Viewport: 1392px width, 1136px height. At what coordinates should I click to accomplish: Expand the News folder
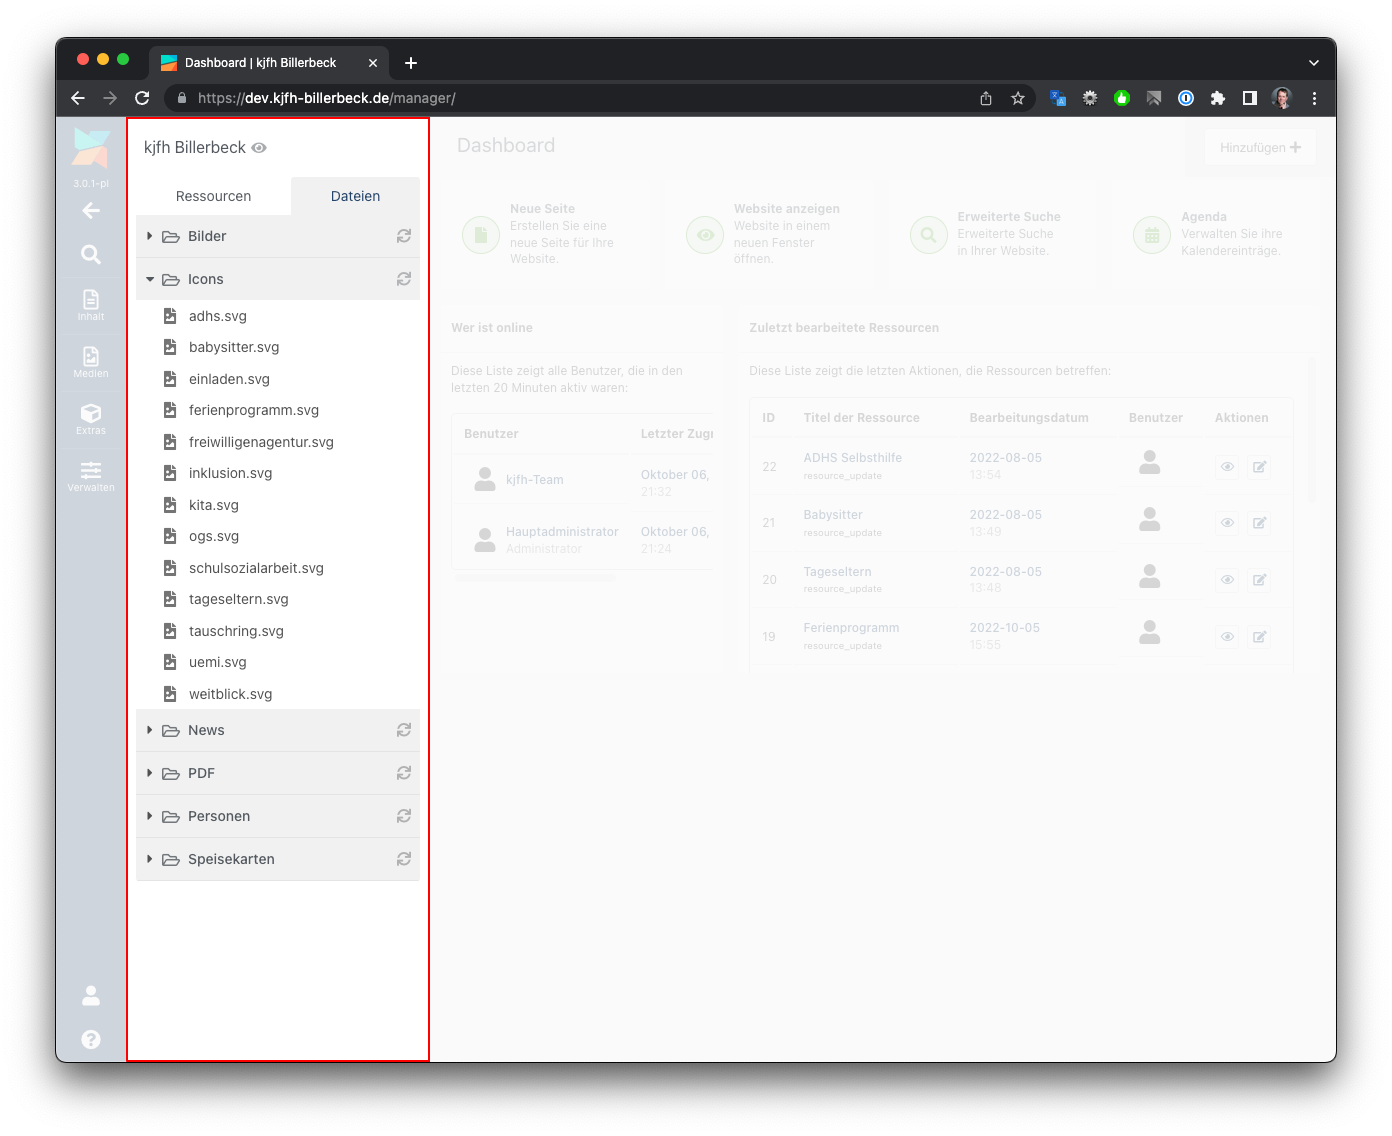tap(150, 731)
